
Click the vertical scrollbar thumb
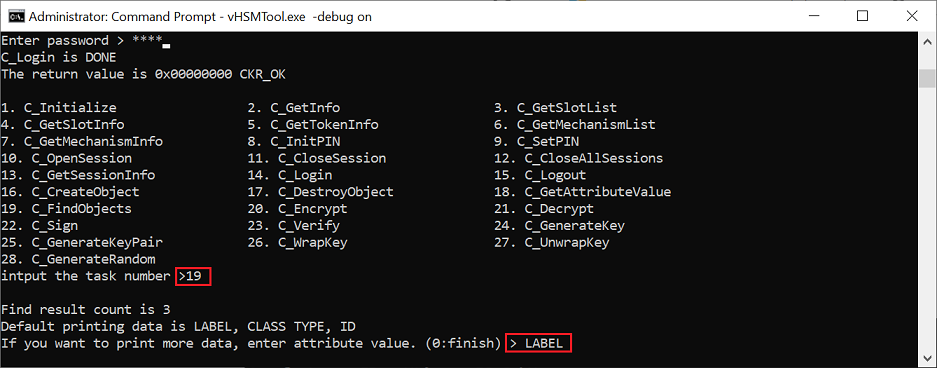click(927, 78)
